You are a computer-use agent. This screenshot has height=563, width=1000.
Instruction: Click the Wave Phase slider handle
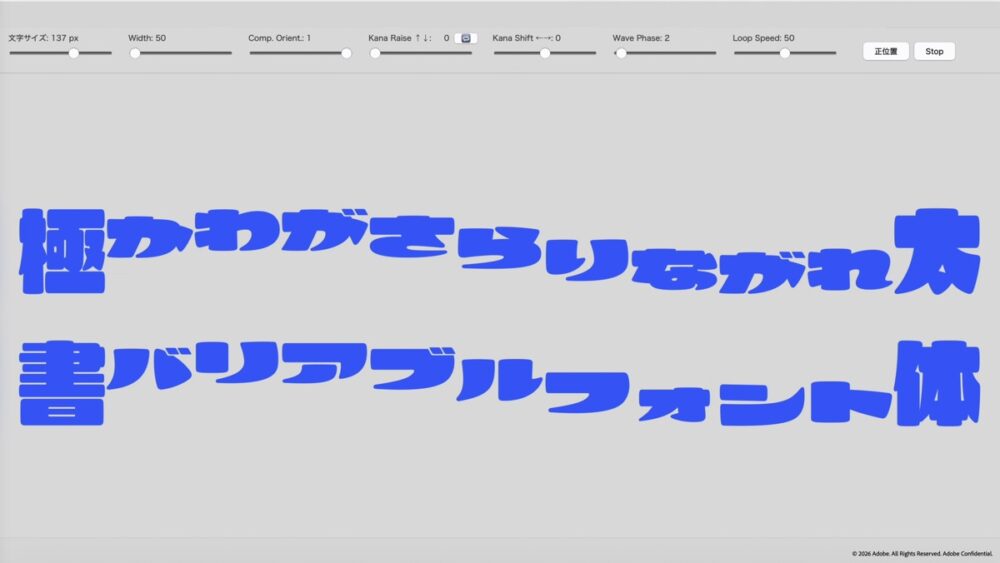click(x=621, y=53)
